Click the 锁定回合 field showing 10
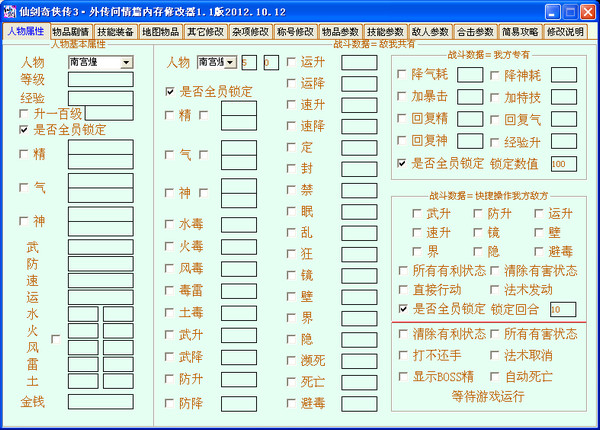The height and width of the screenshot is (430, 600). pyautogui.click(x=563, y=309)
